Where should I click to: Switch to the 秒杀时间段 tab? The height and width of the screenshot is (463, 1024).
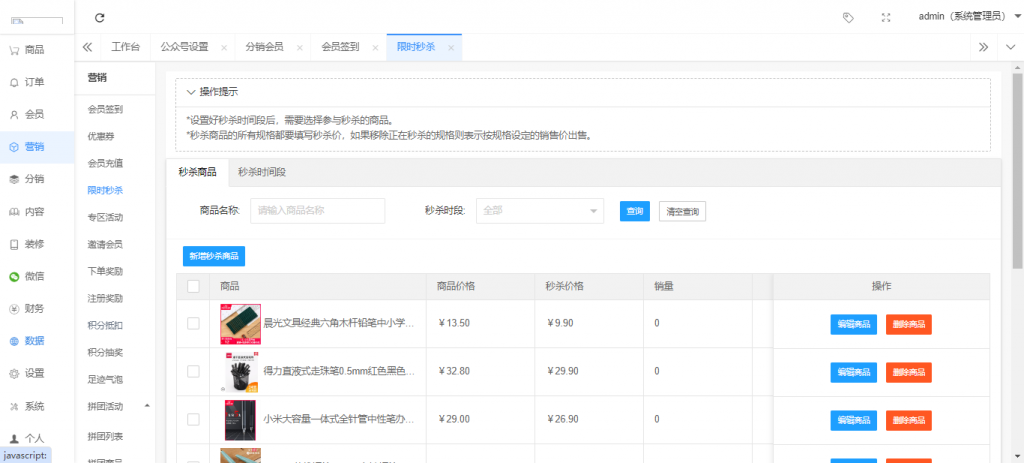(262, 172)
